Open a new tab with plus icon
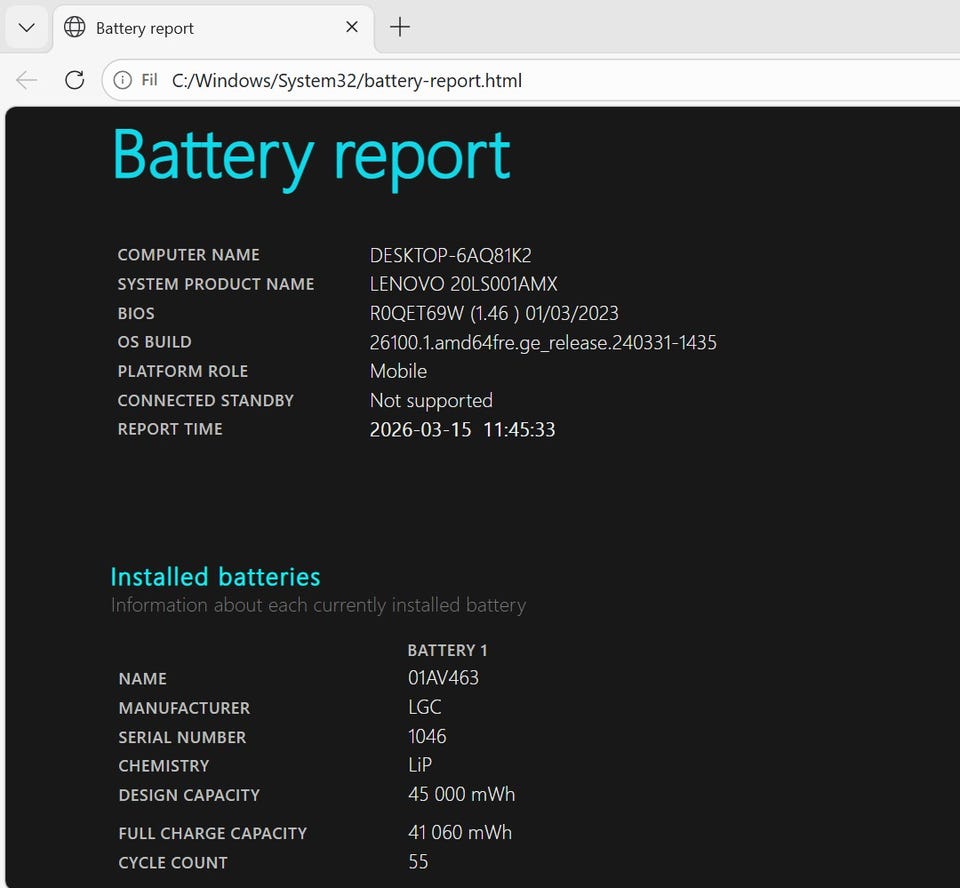The image size is (960, 888). (x=400, y=28)
